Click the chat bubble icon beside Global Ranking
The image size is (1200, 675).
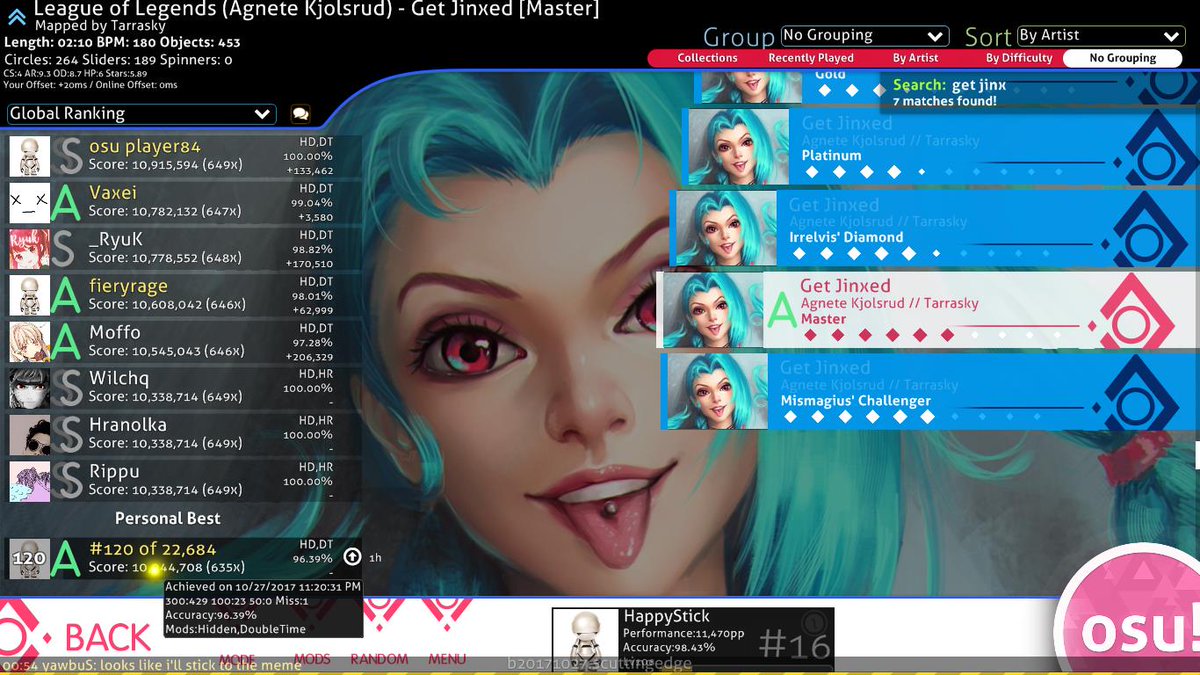(300, 115)
